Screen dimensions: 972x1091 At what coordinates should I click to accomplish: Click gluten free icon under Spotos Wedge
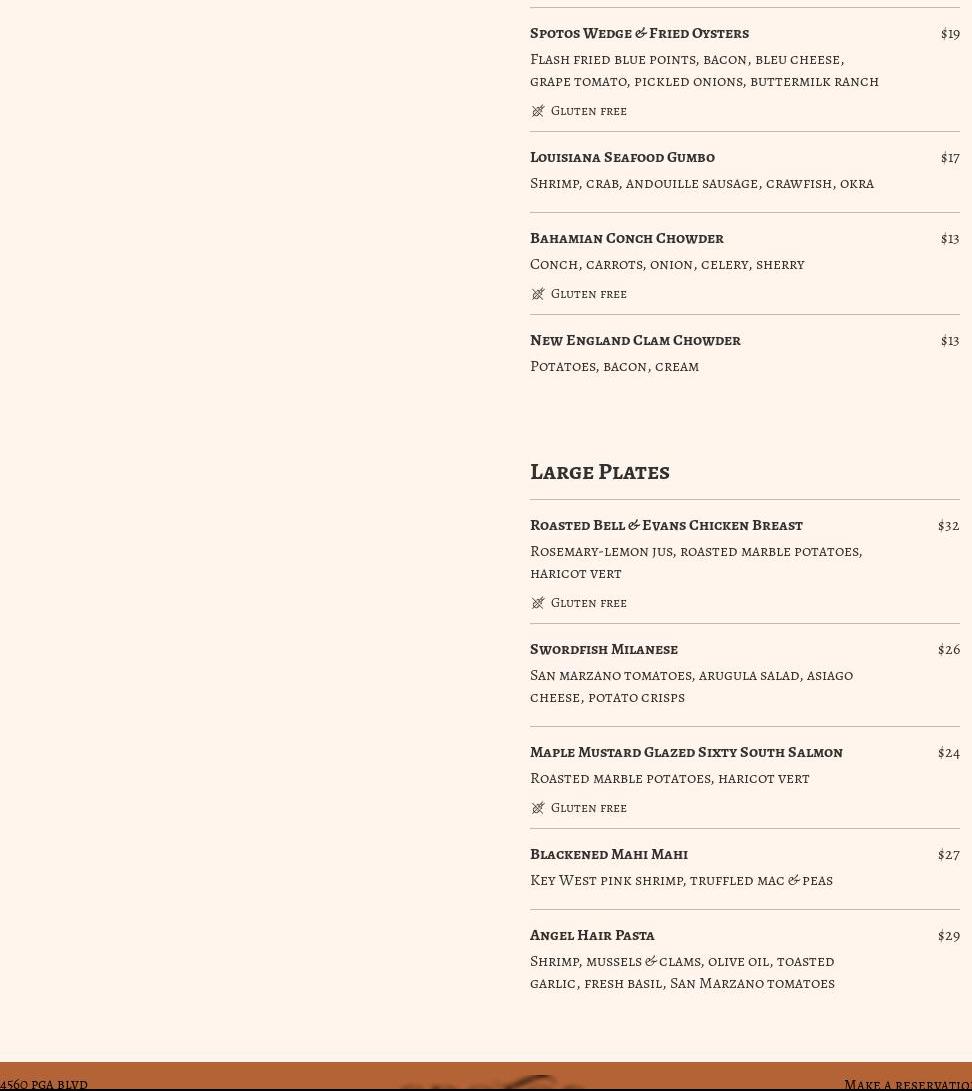[538, 111]
